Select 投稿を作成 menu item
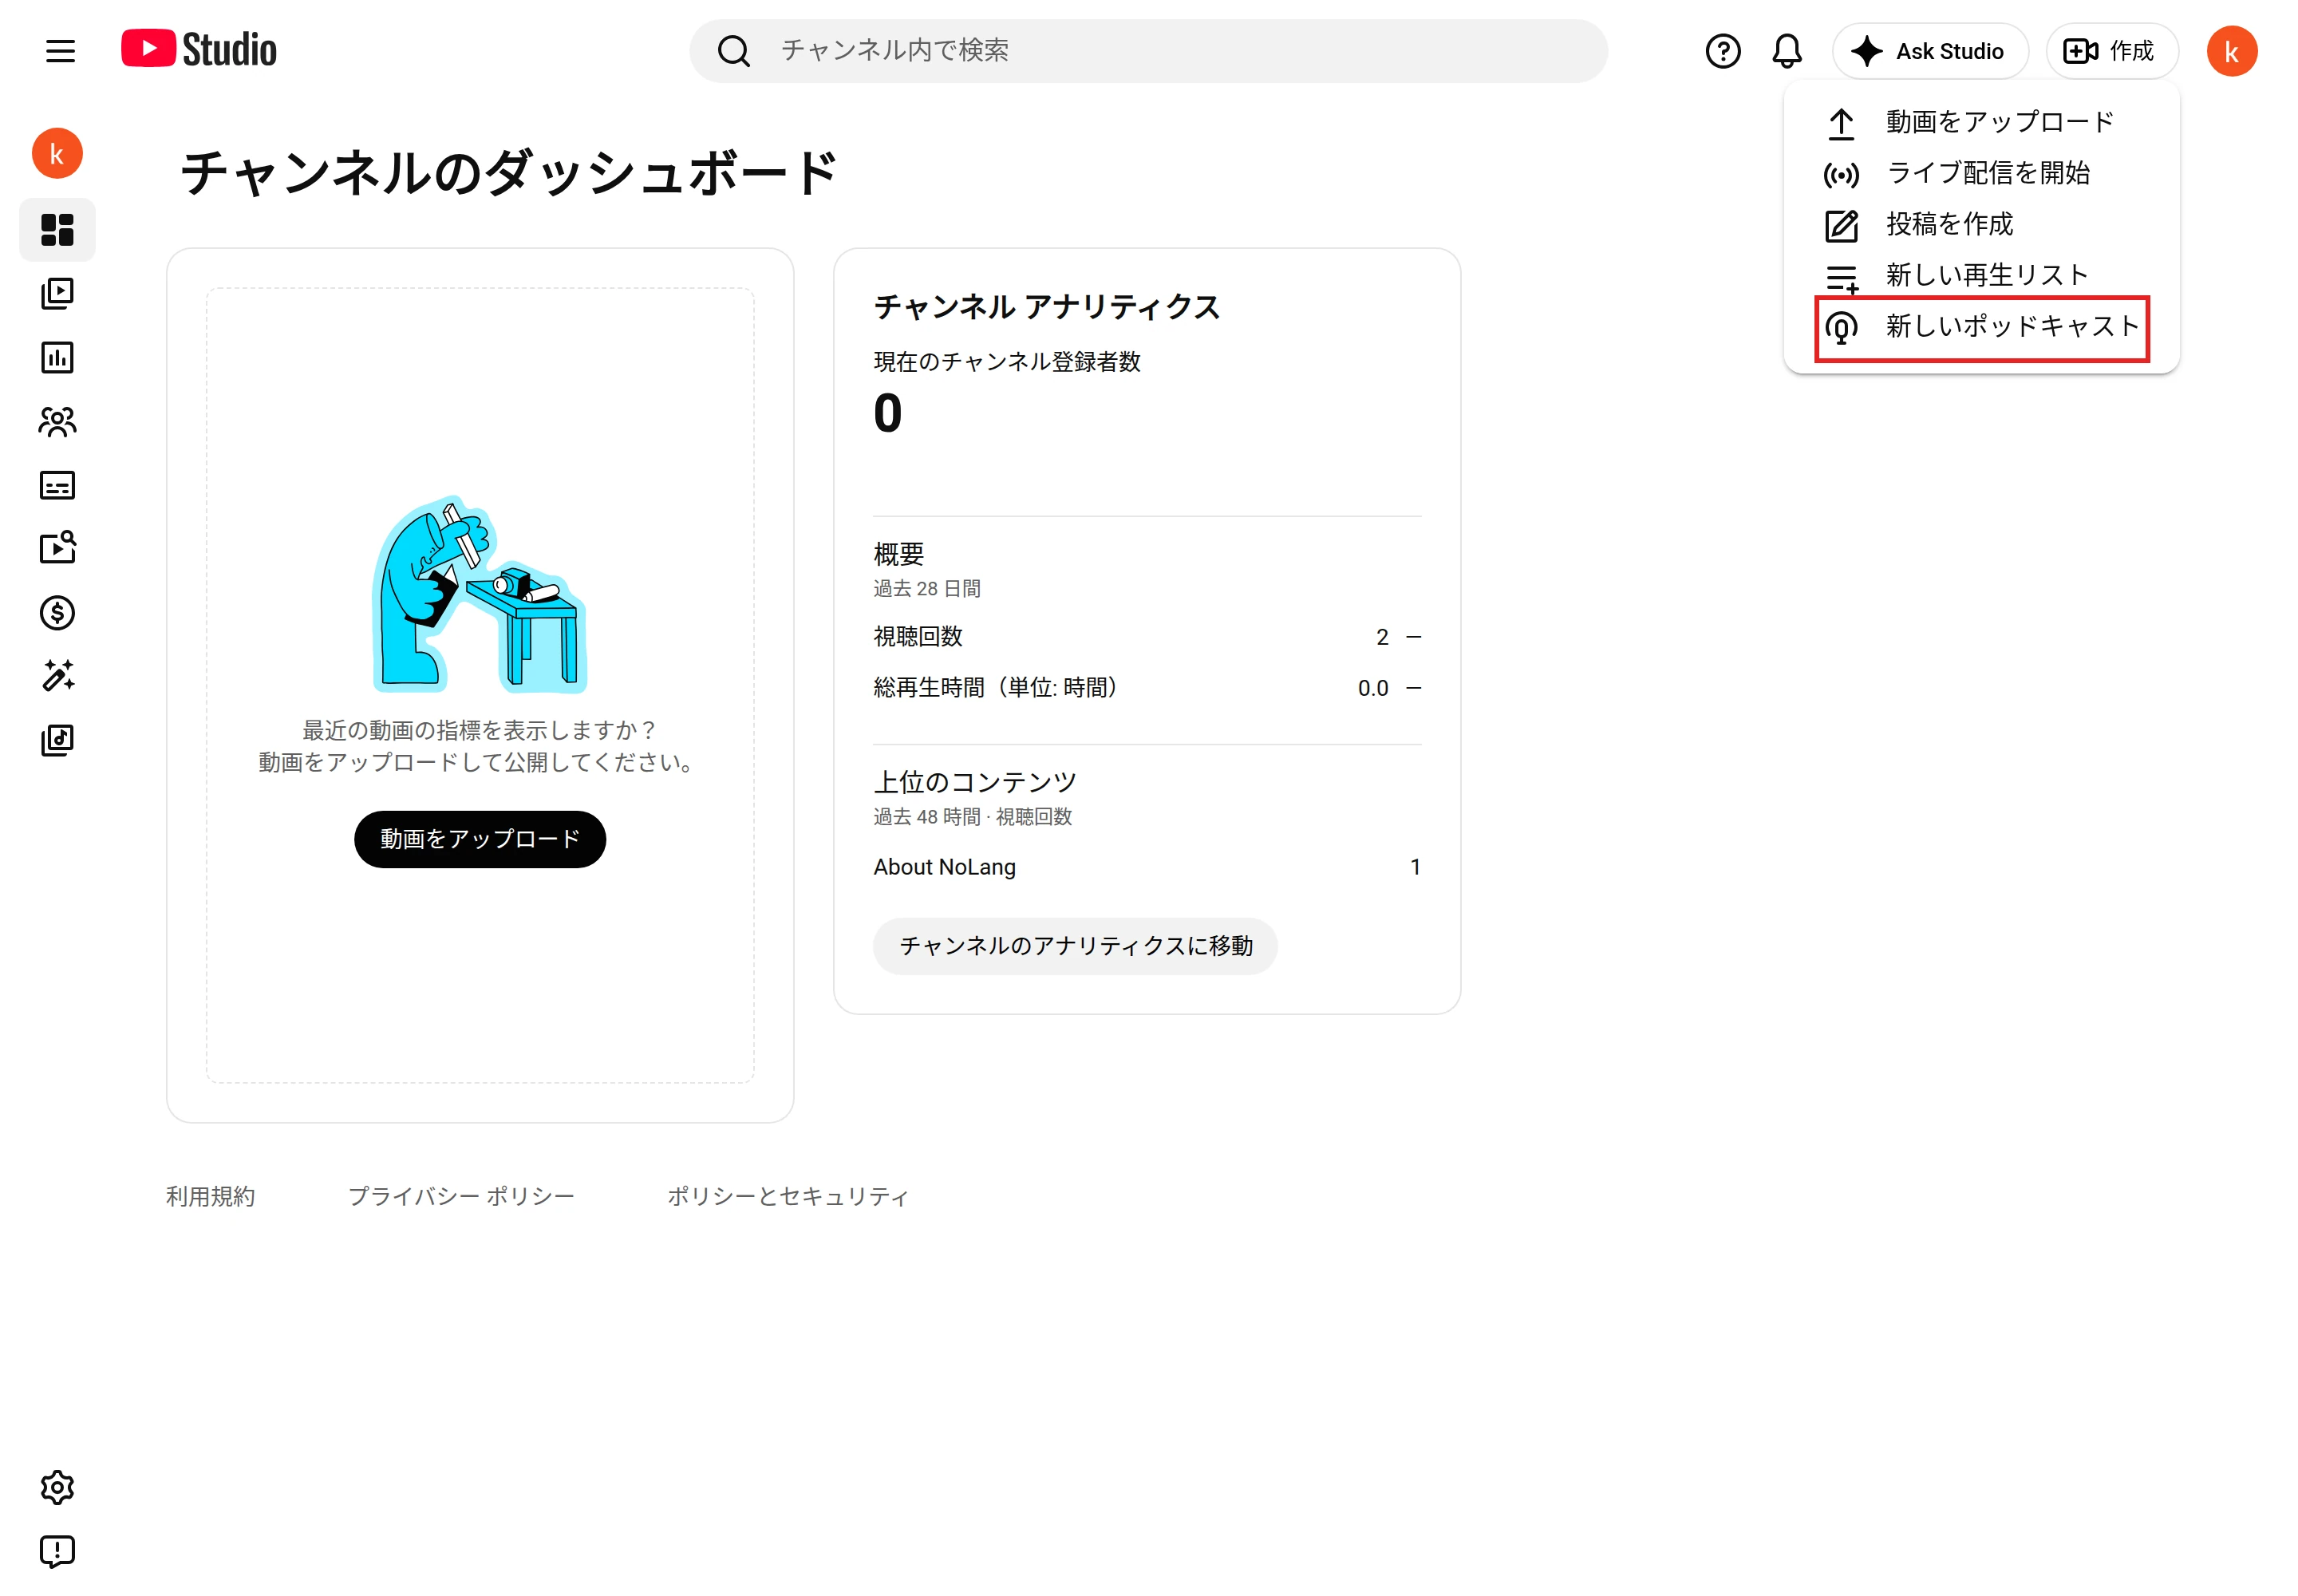2298x1596 pixels. [1980, 224]
